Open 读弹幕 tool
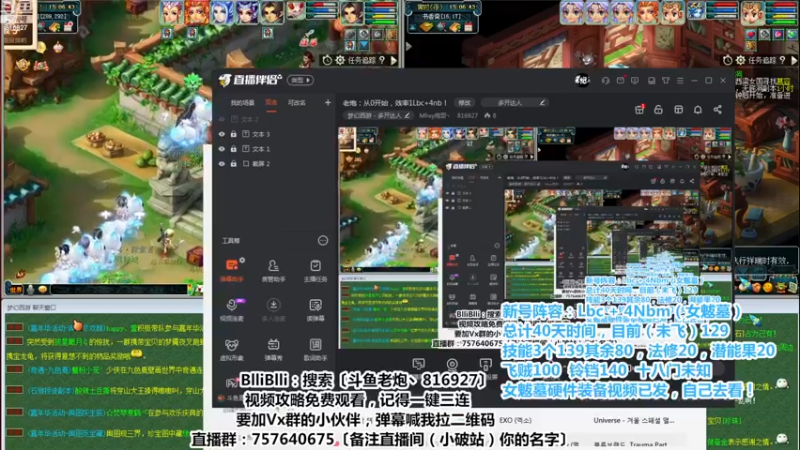 click(315, 309)
